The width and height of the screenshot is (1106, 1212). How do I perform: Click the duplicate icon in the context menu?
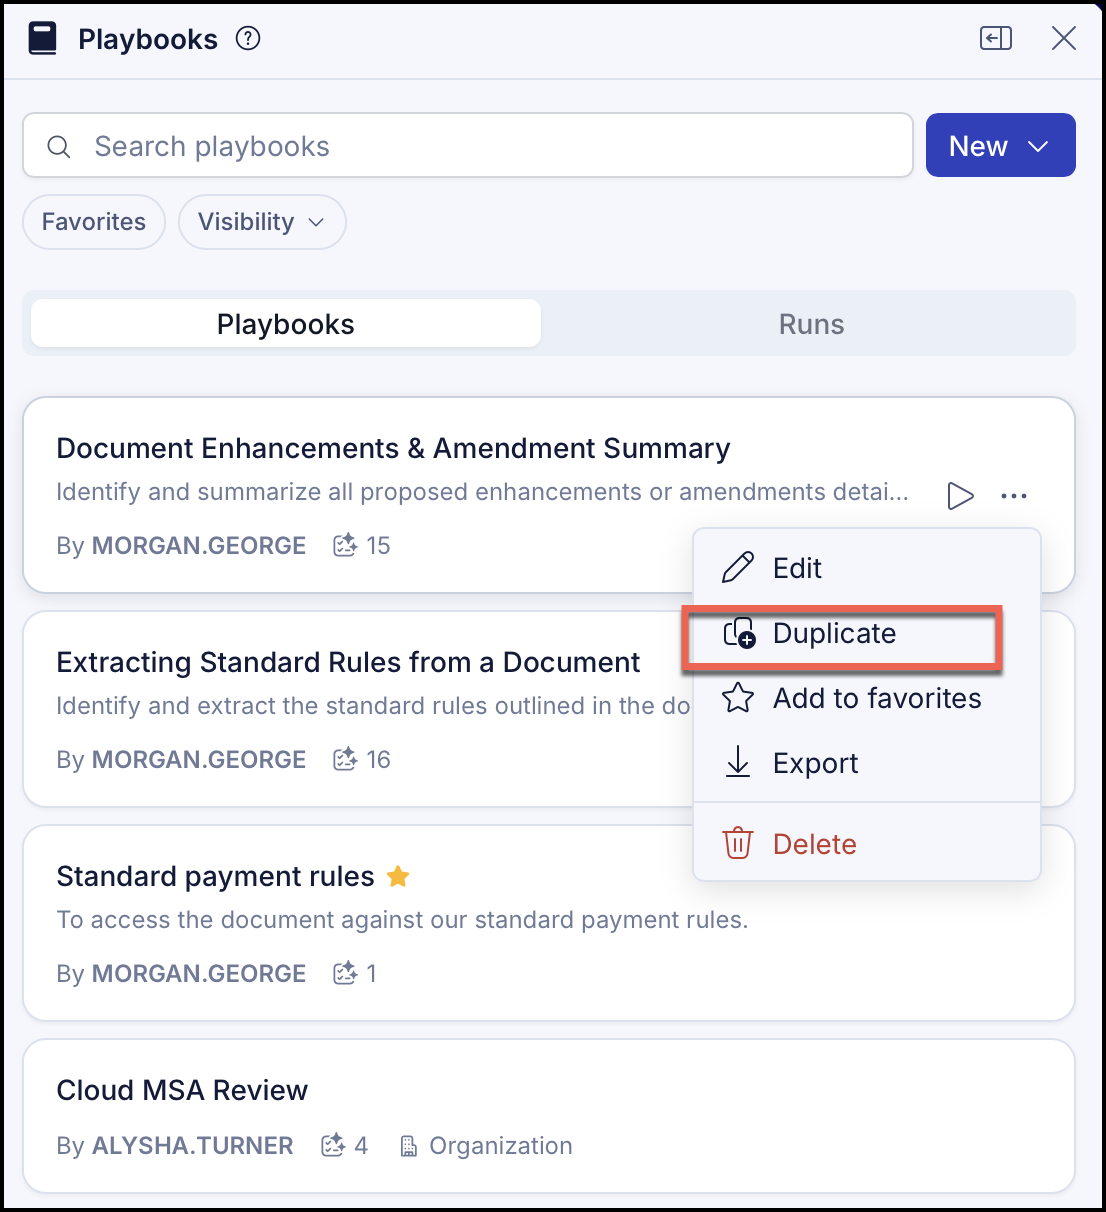(x=739, y=633)
